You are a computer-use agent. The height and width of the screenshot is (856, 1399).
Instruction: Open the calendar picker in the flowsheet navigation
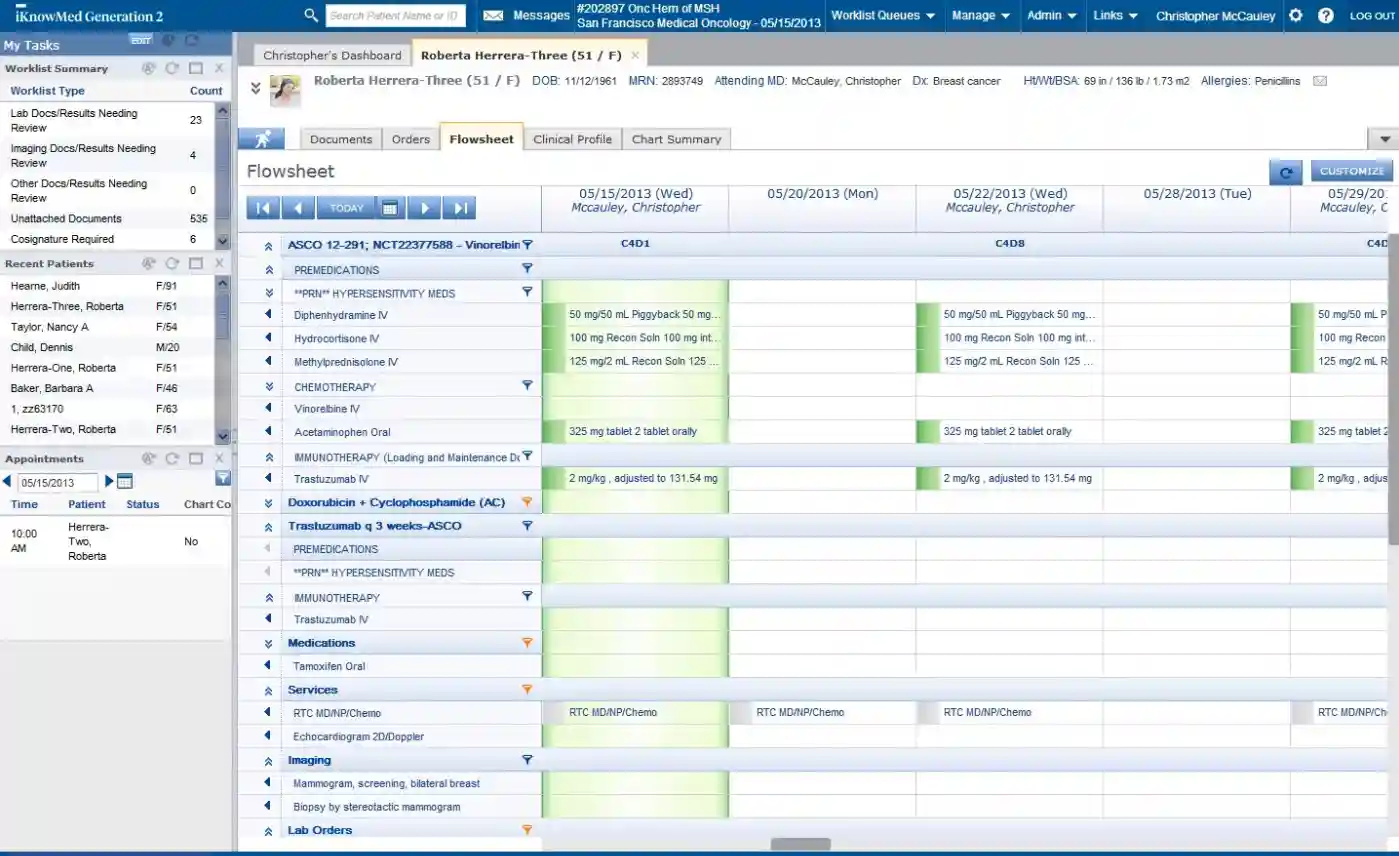390,207
